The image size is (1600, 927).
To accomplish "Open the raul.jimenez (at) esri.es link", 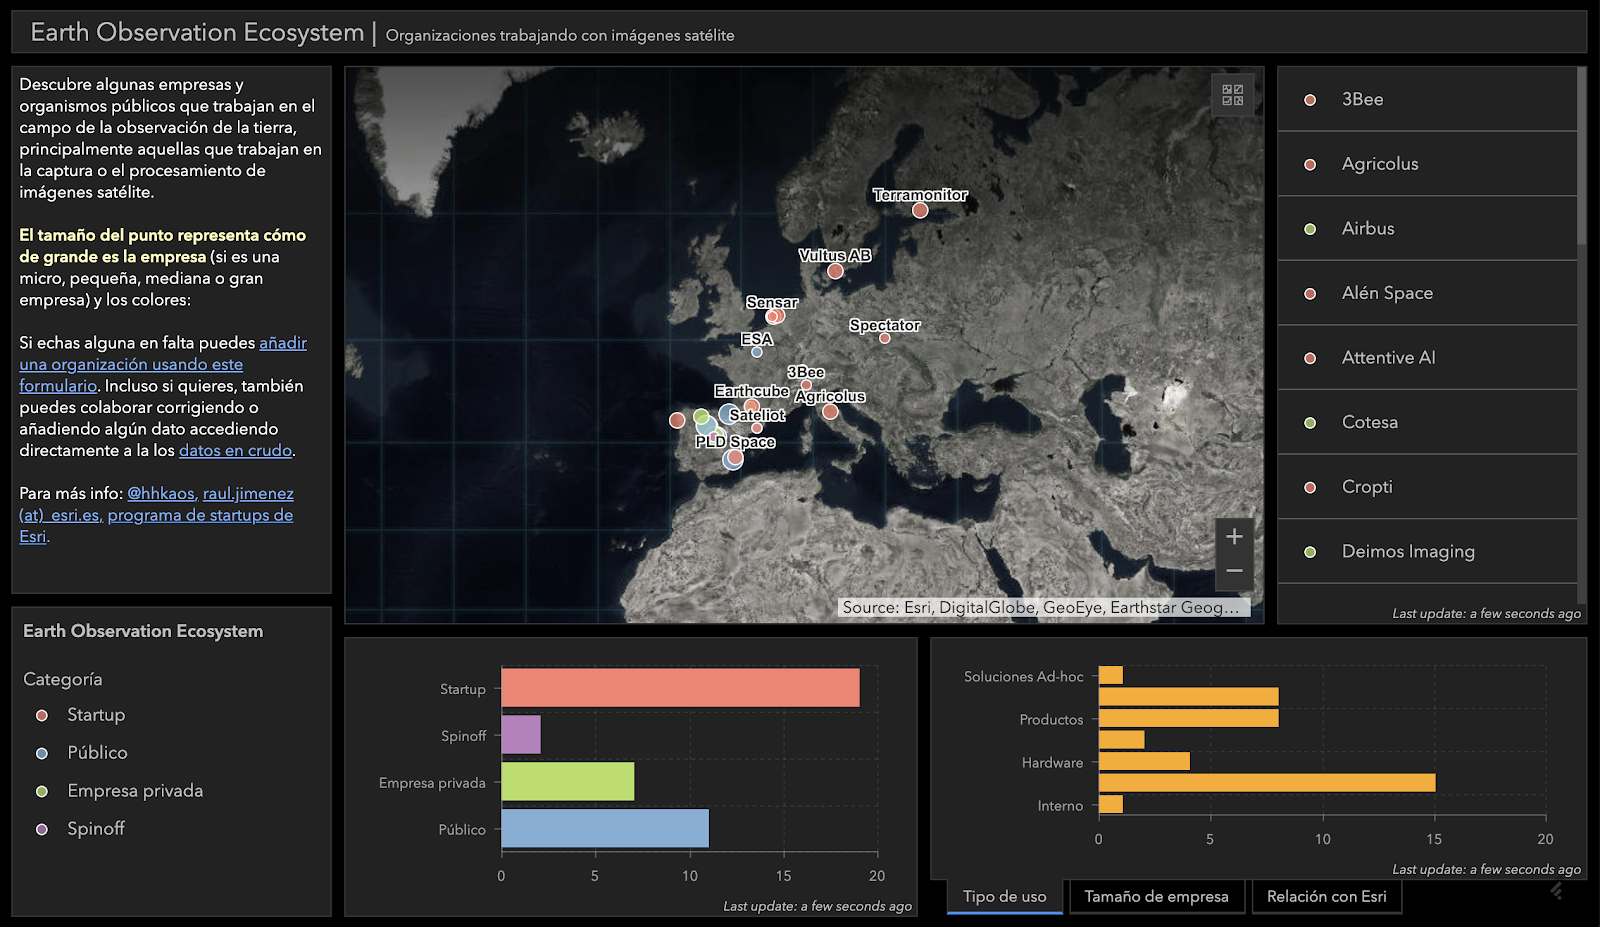I will 248,494.
